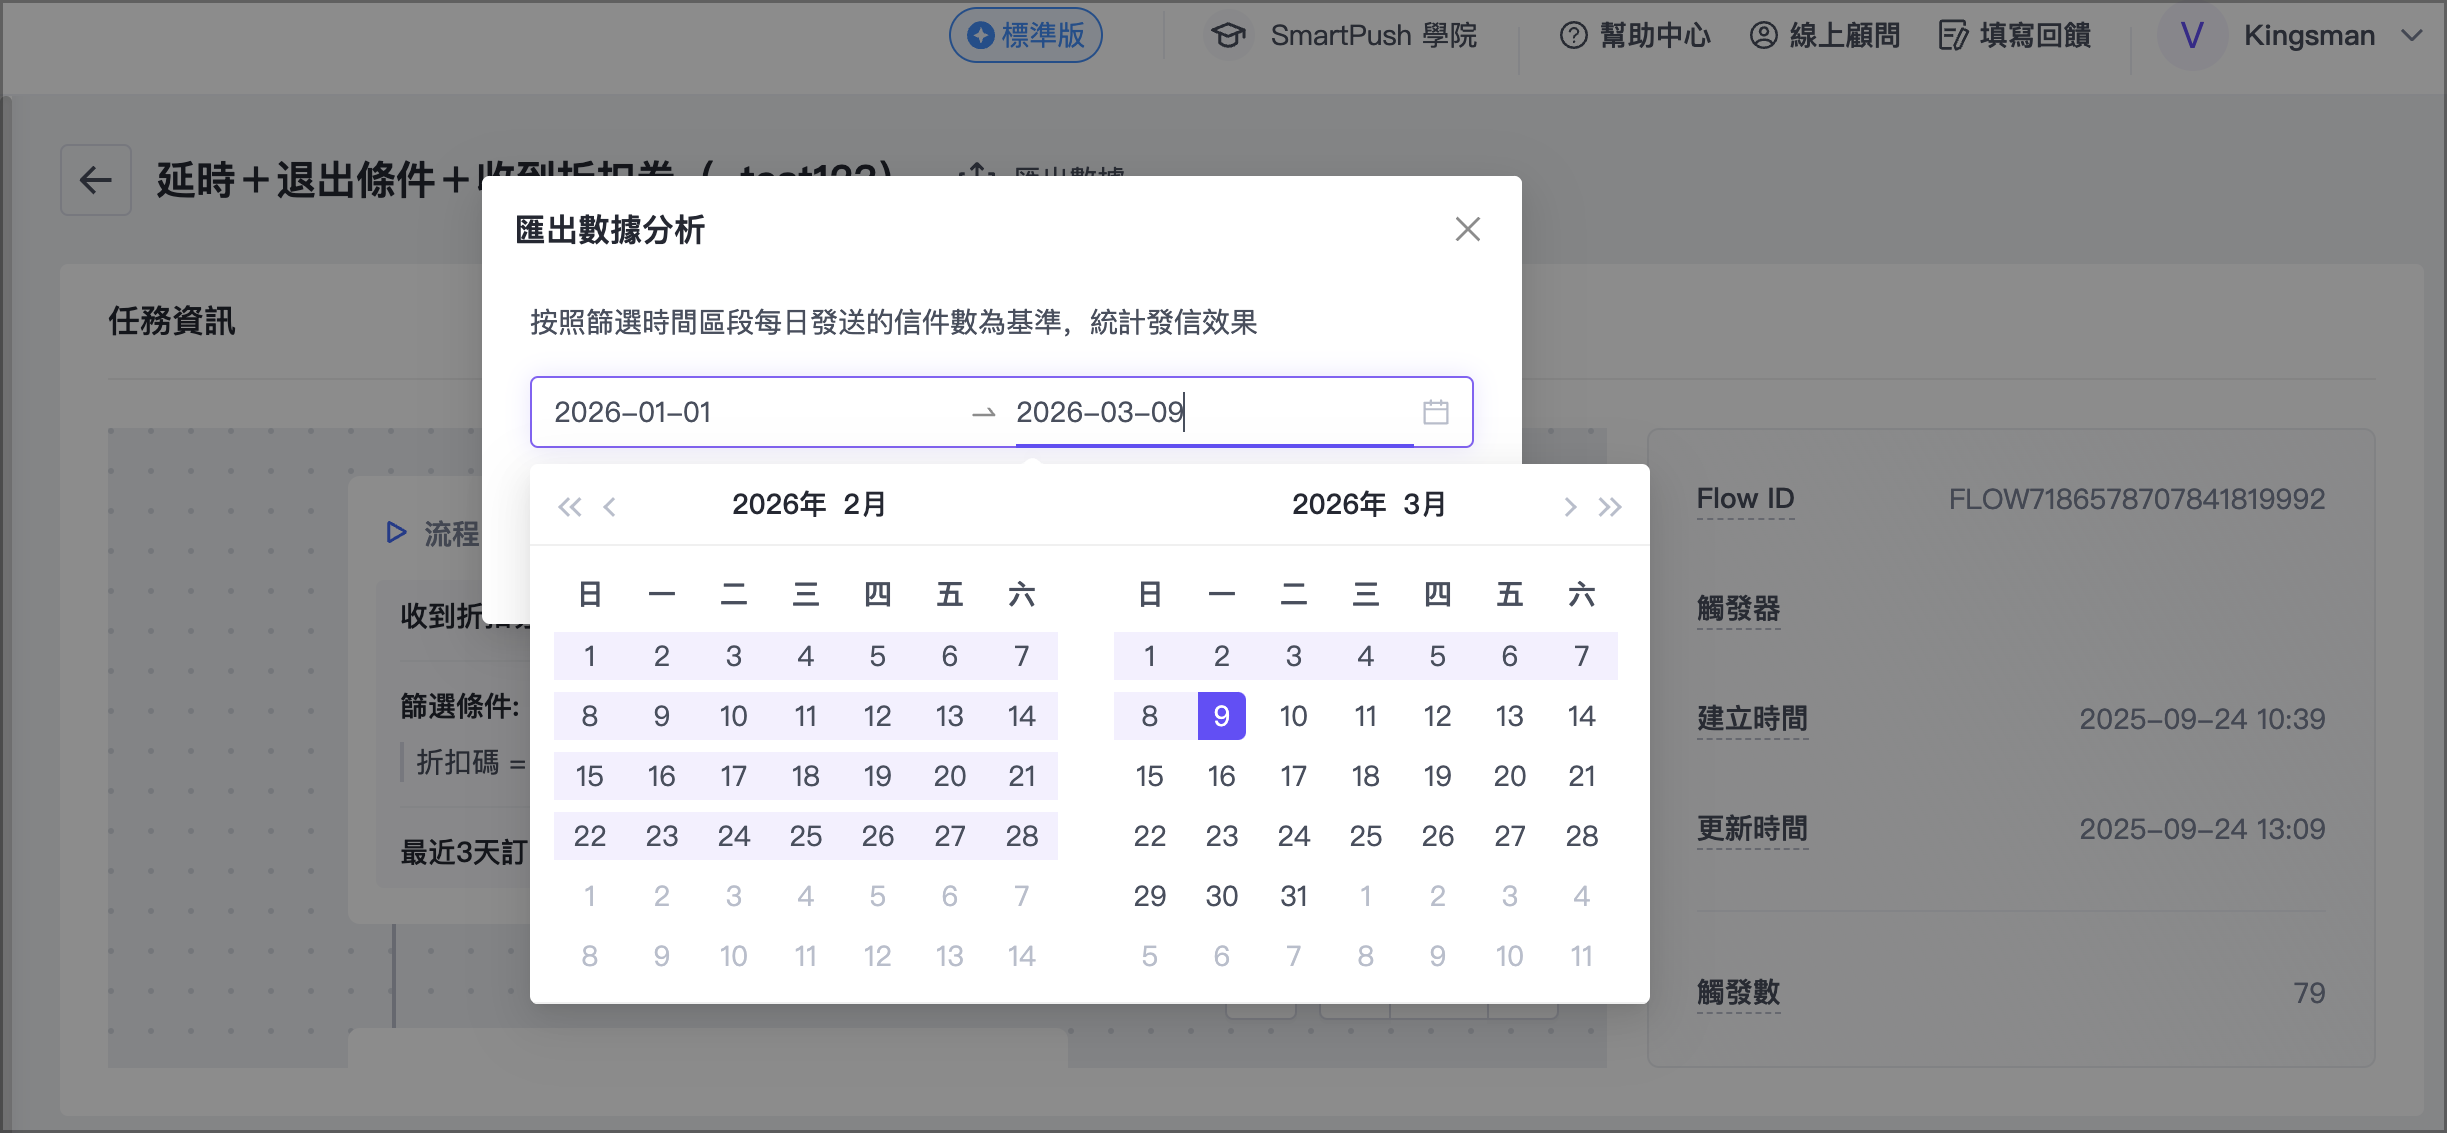Viewport: 2447px width, 1133px height.
Task: Click the Kingsman avatar icon
Action: point(2192,35)
